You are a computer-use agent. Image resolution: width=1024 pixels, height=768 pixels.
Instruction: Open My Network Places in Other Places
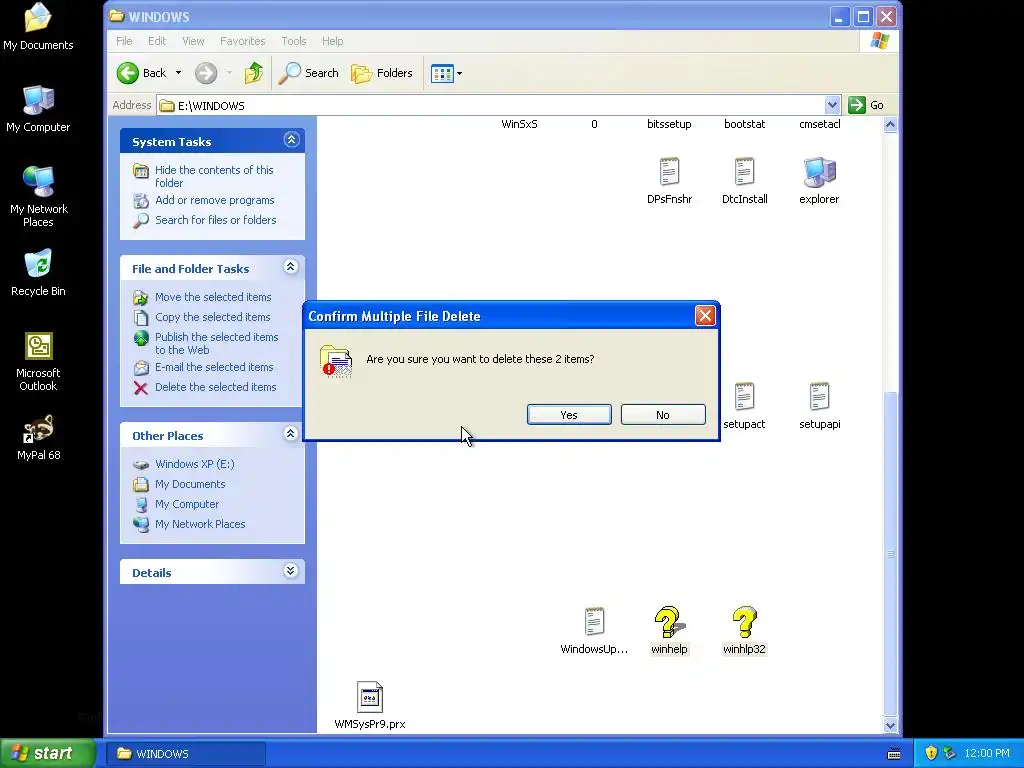(200, 524)
